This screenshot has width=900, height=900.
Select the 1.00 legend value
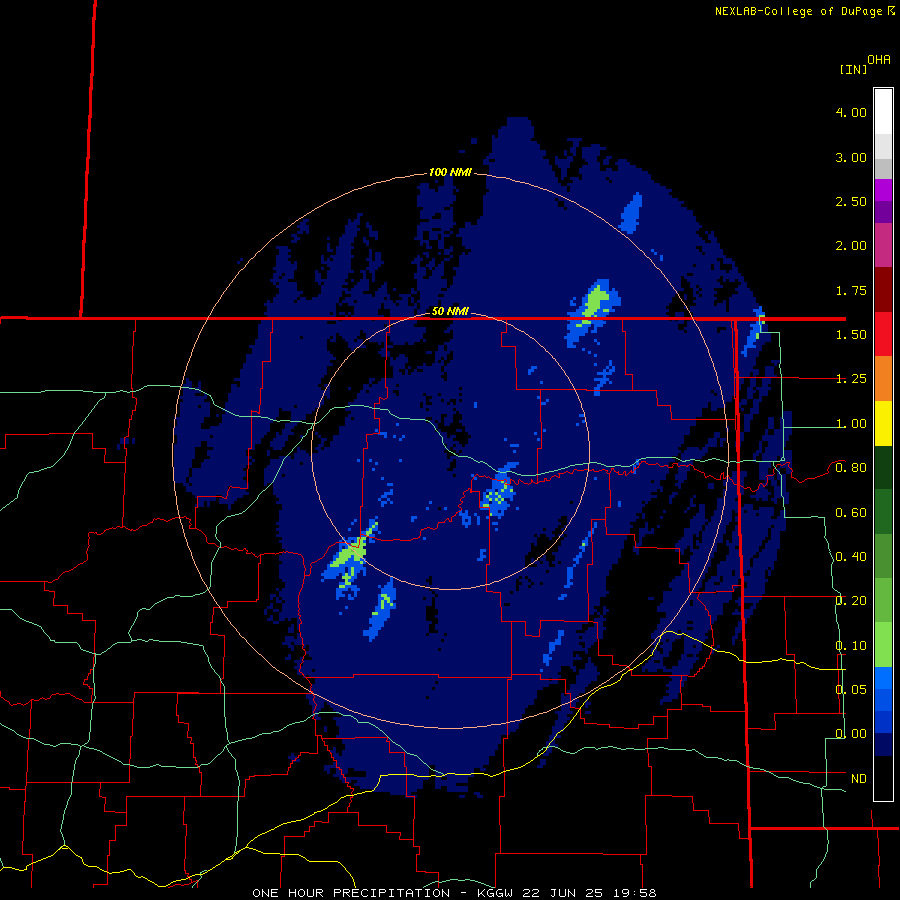851,424
